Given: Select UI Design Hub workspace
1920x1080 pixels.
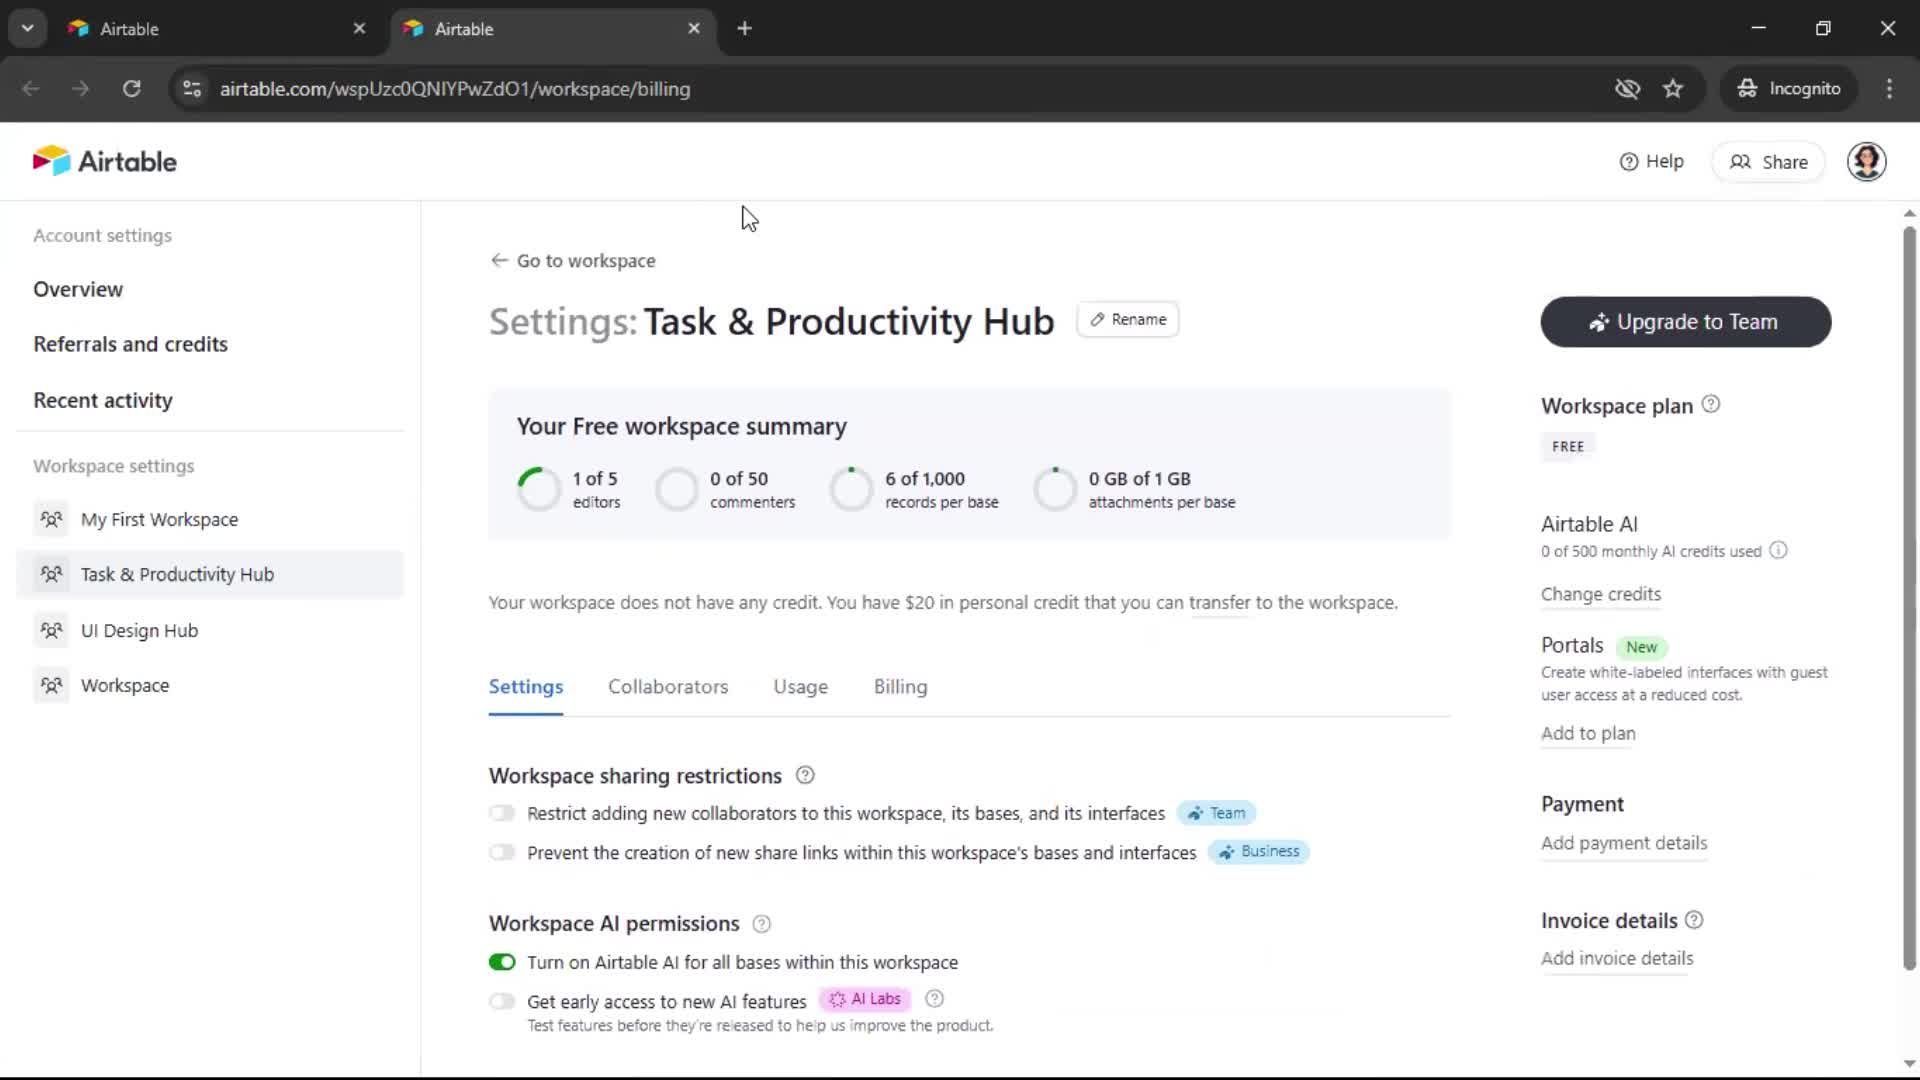Looking at the screenshot, I should coord(210,630).
